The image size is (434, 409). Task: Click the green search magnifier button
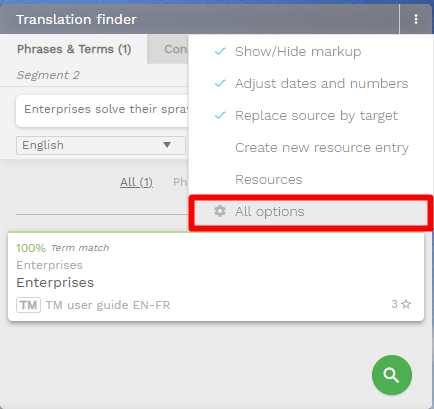tap(392, 375)
